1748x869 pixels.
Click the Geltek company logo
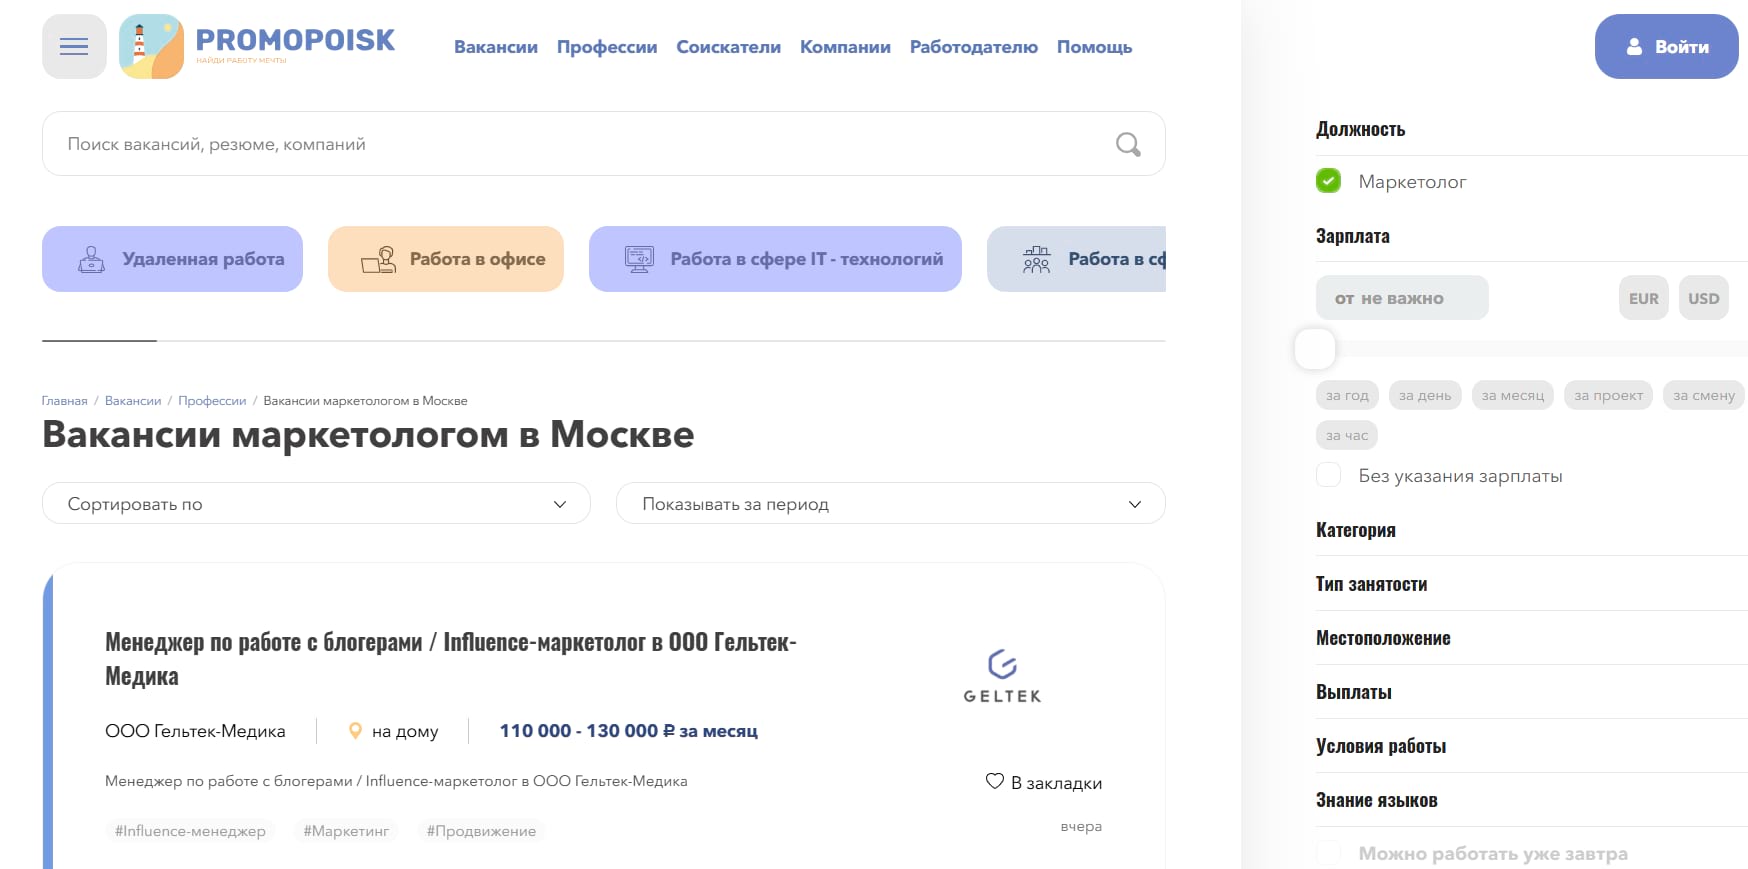(x=1002, y=677)
